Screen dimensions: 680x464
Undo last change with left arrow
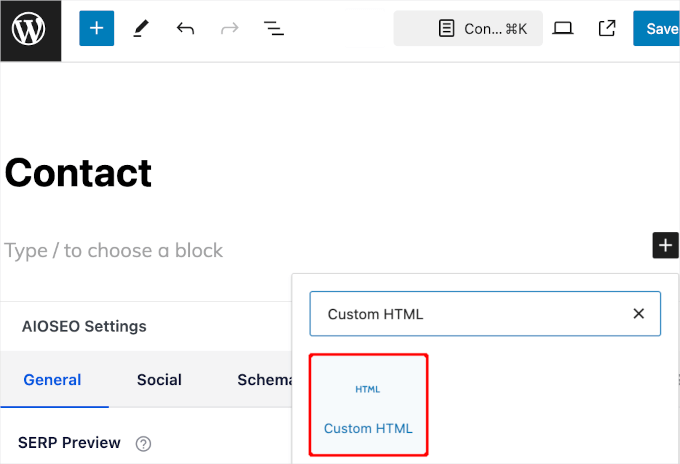tap(185, 29)
